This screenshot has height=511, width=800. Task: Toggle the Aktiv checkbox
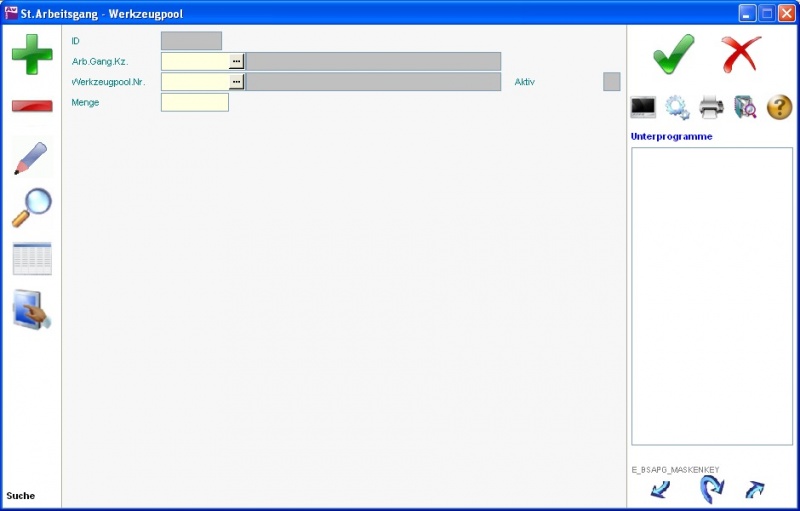(612, 82)
